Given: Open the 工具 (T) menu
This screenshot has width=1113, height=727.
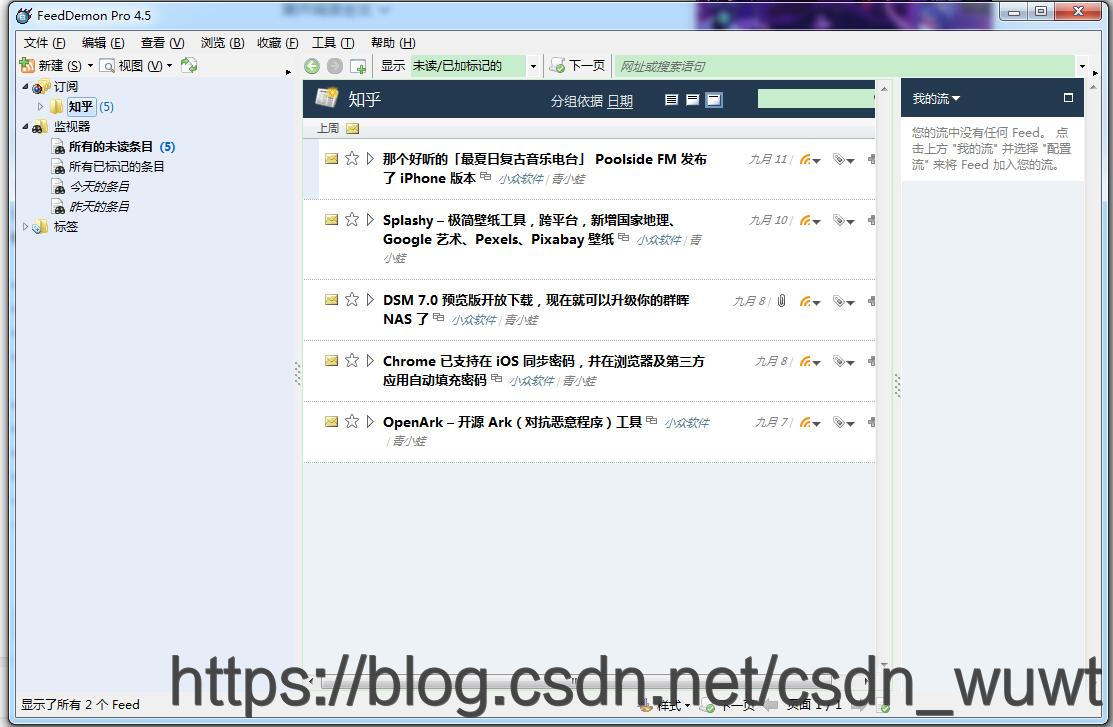Looking at the screenshot, I should pyautogui.click(x=333, y=43).
